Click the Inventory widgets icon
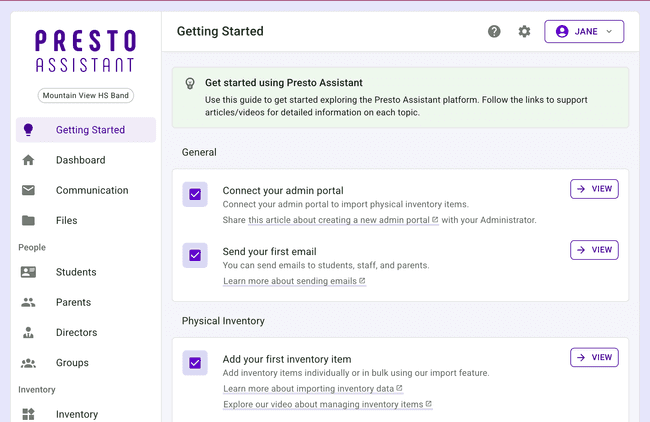Image resolution: width=650 pixels, height=422 pixels. (28, 414)
